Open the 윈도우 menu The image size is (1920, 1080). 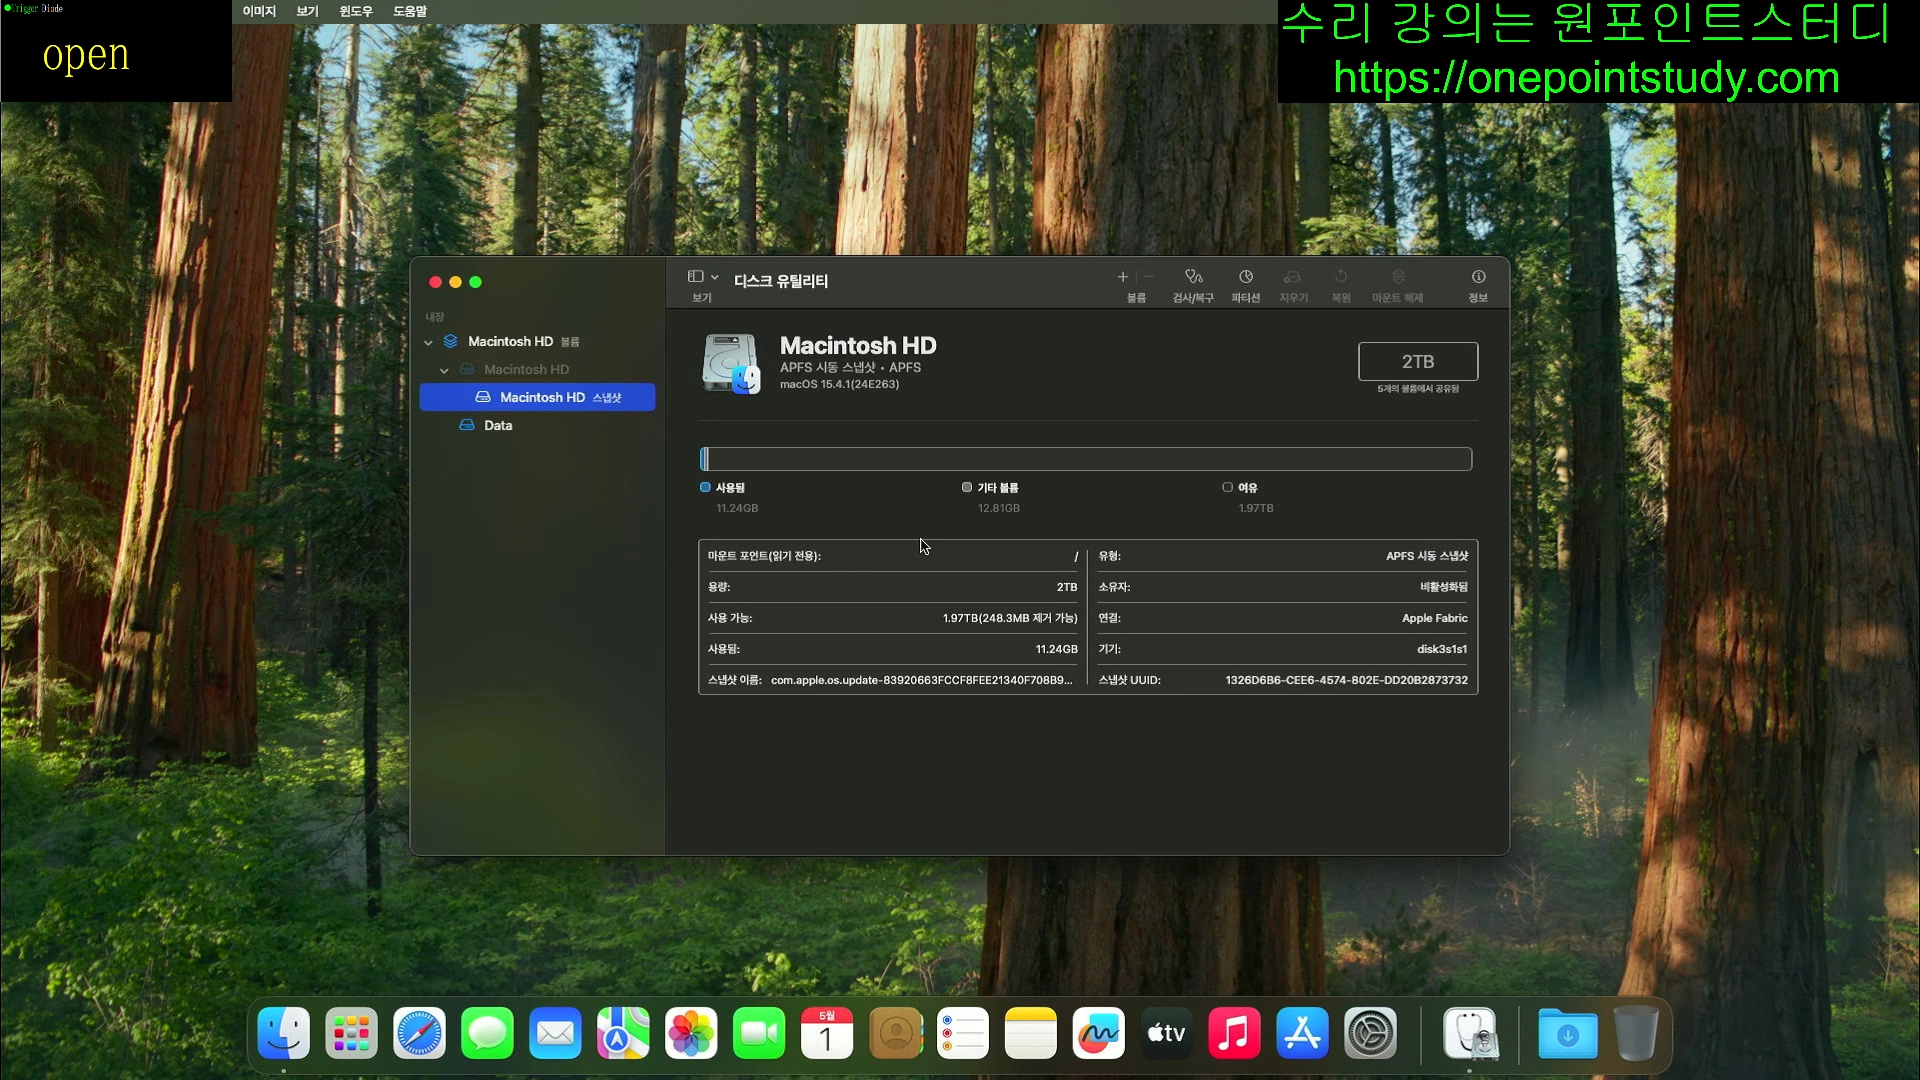(x=356, y=11)
